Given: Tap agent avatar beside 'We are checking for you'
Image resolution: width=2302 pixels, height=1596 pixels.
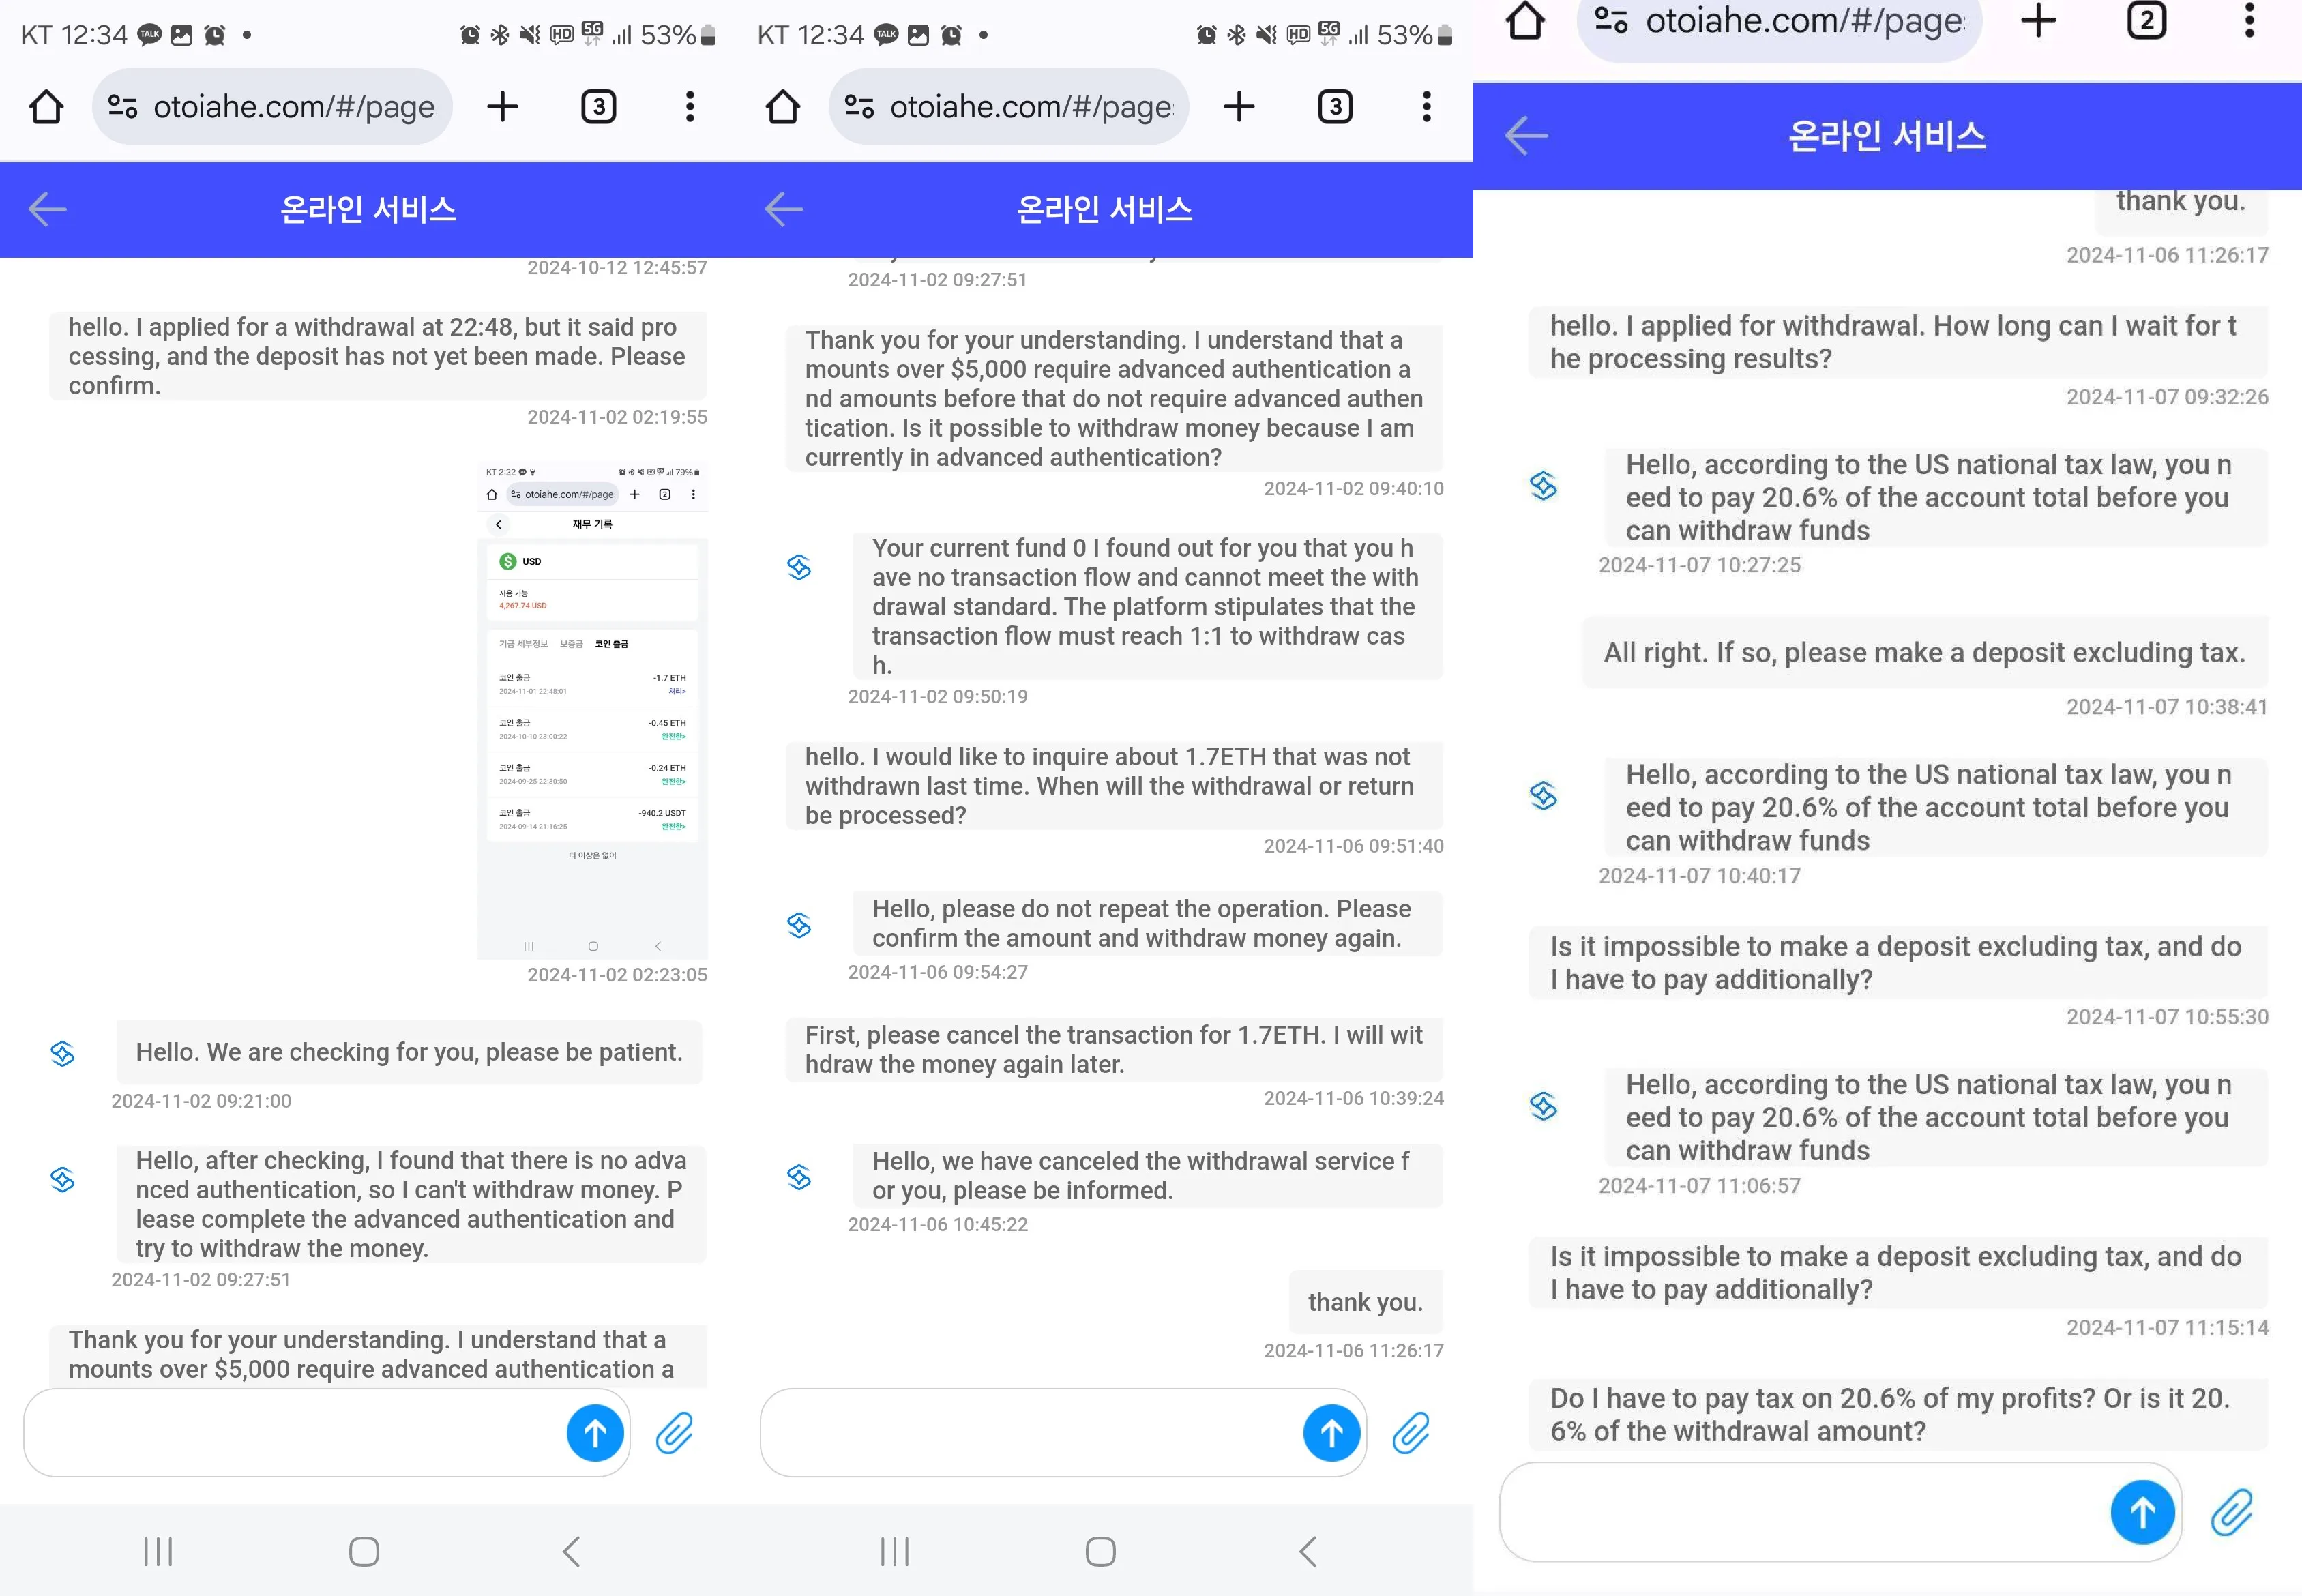Looking at the screenshot, I should click(x=62, y=1053).
